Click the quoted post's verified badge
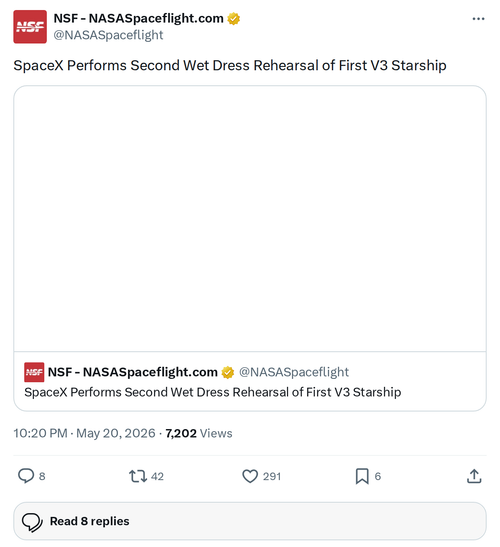Screen dimensions: 500x547 (228, 372)
